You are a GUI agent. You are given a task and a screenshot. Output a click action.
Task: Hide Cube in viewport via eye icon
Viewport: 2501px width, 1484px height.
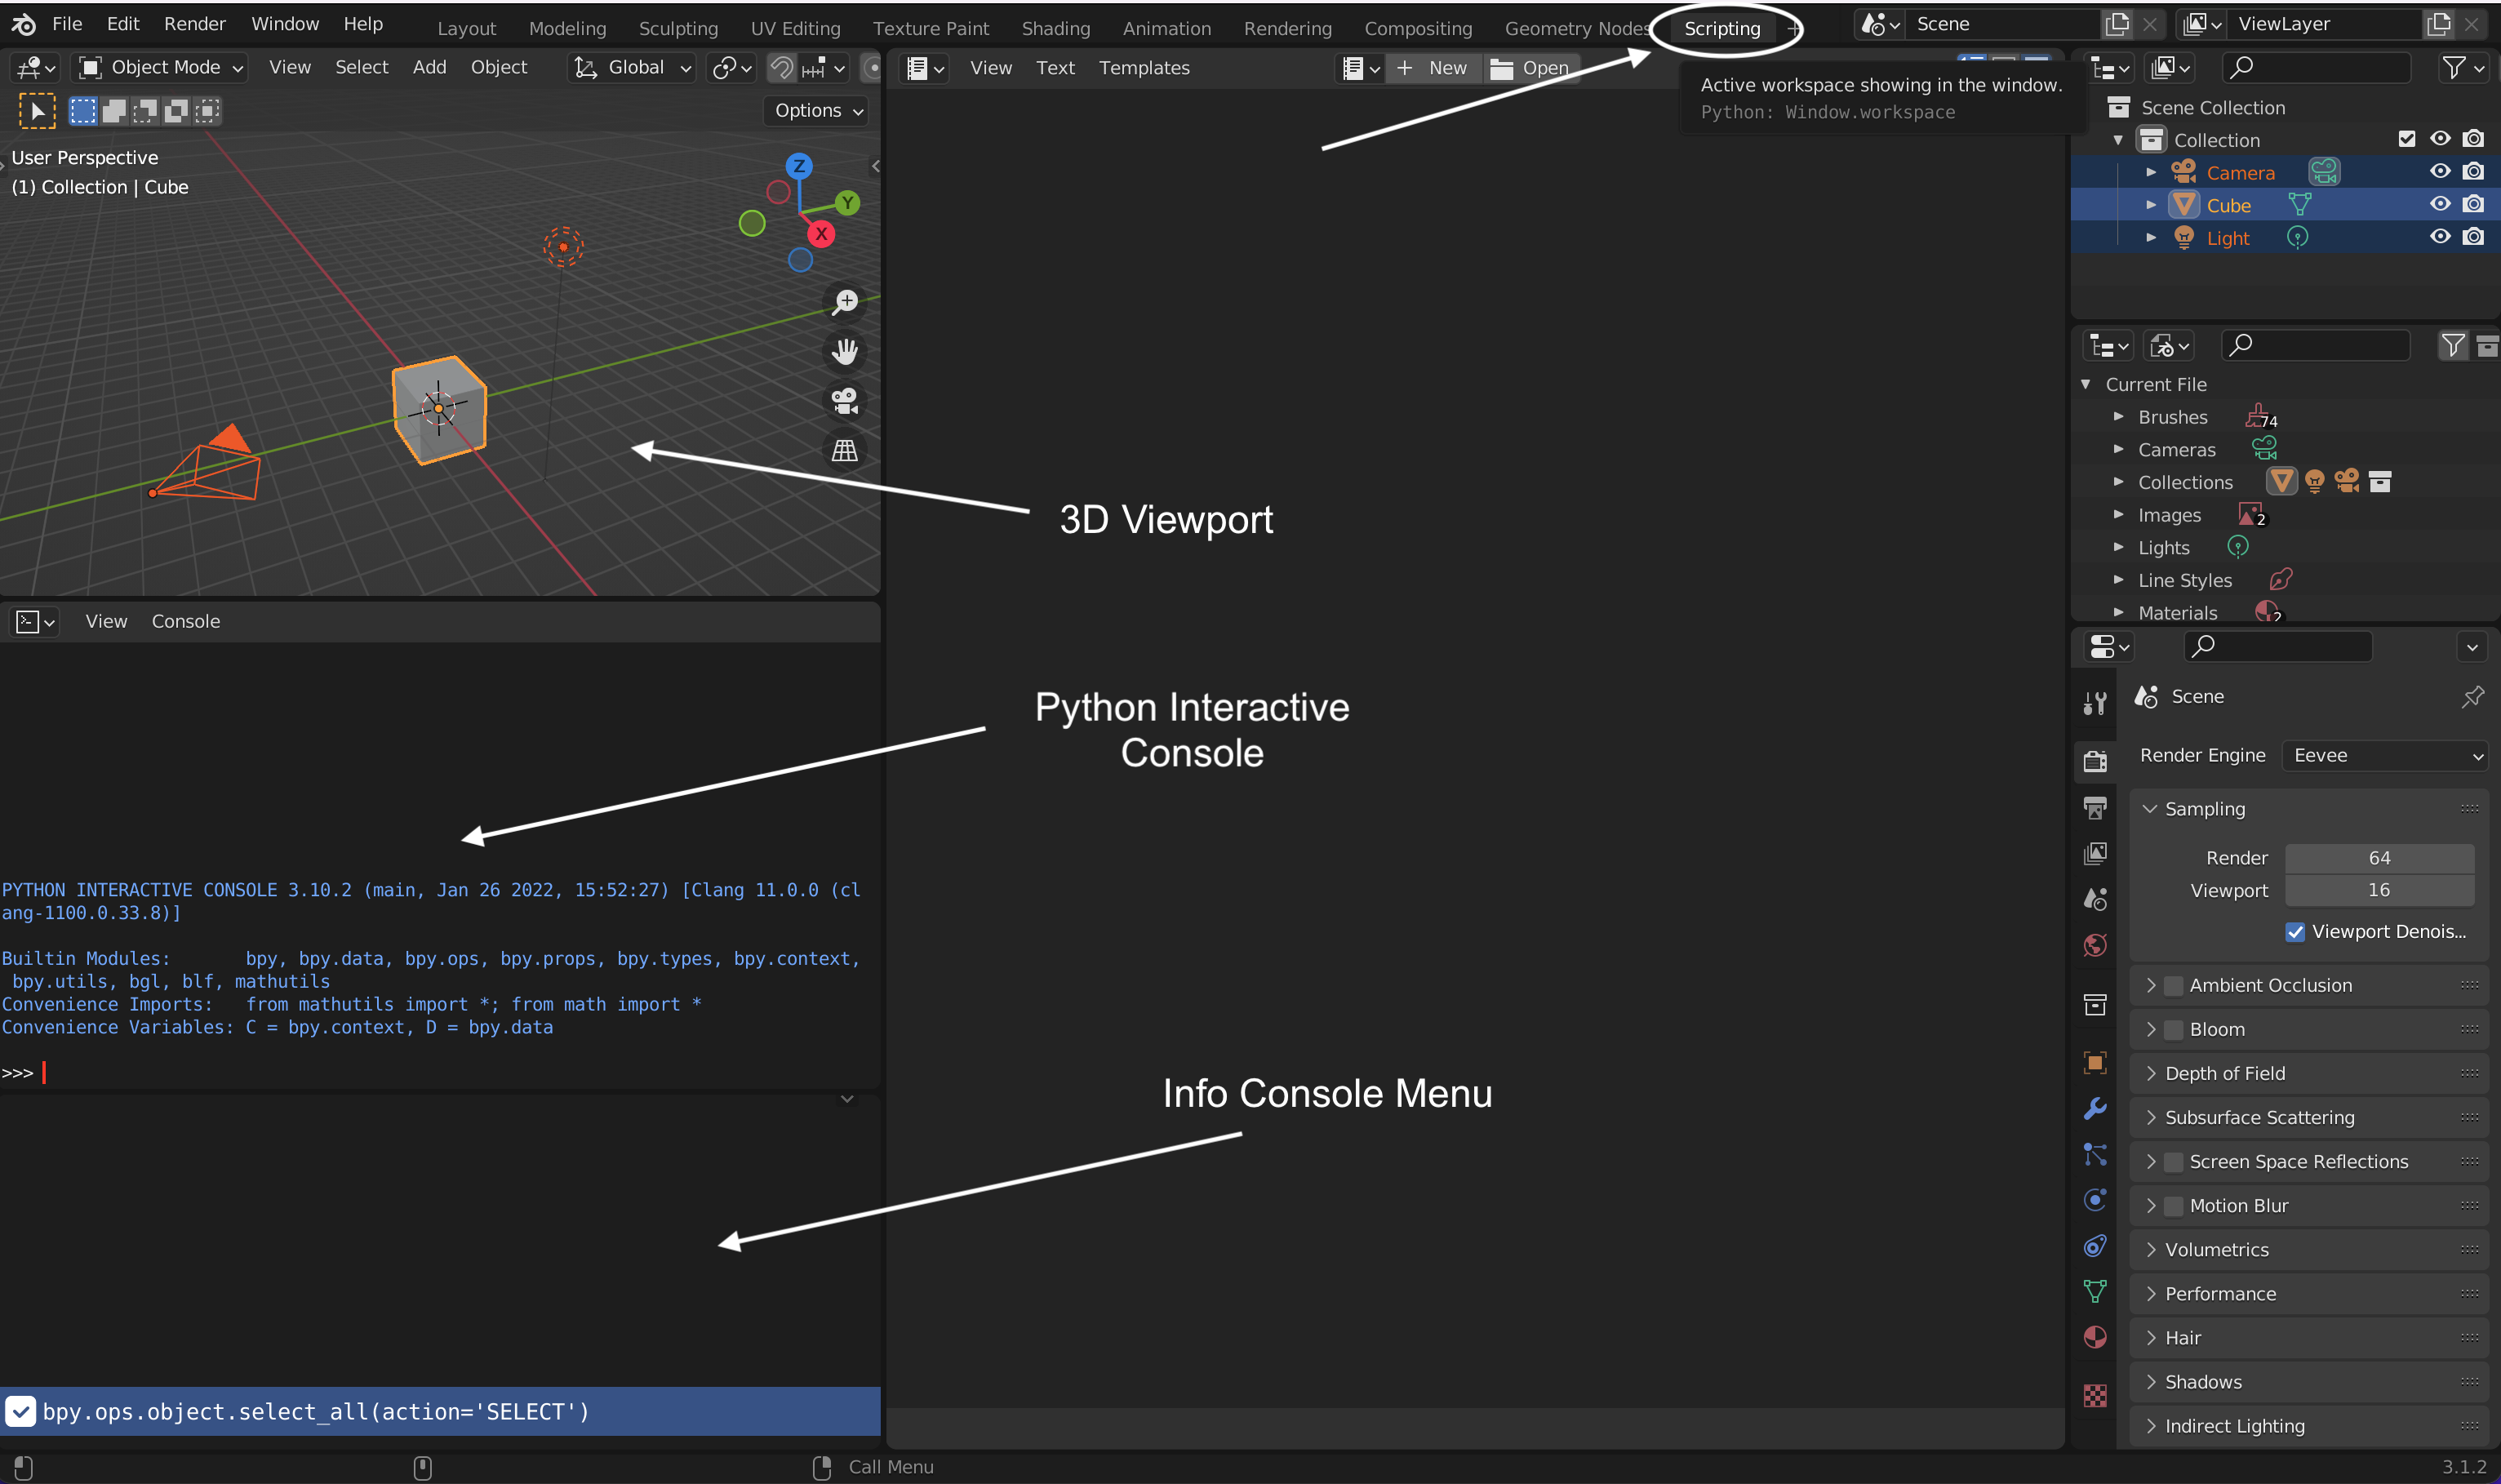pos(2440,205)
